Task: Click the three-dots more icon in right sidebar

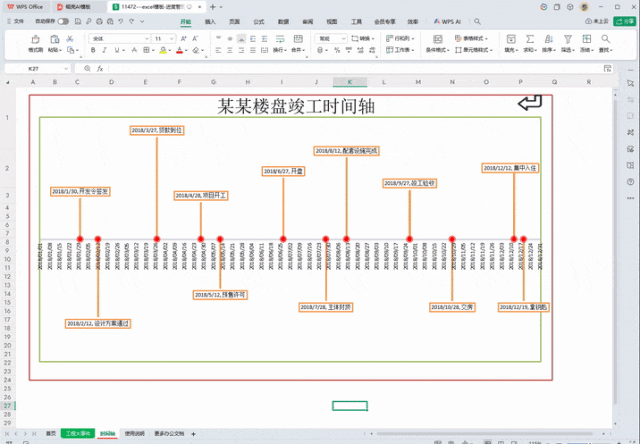Action: point(630,198)
